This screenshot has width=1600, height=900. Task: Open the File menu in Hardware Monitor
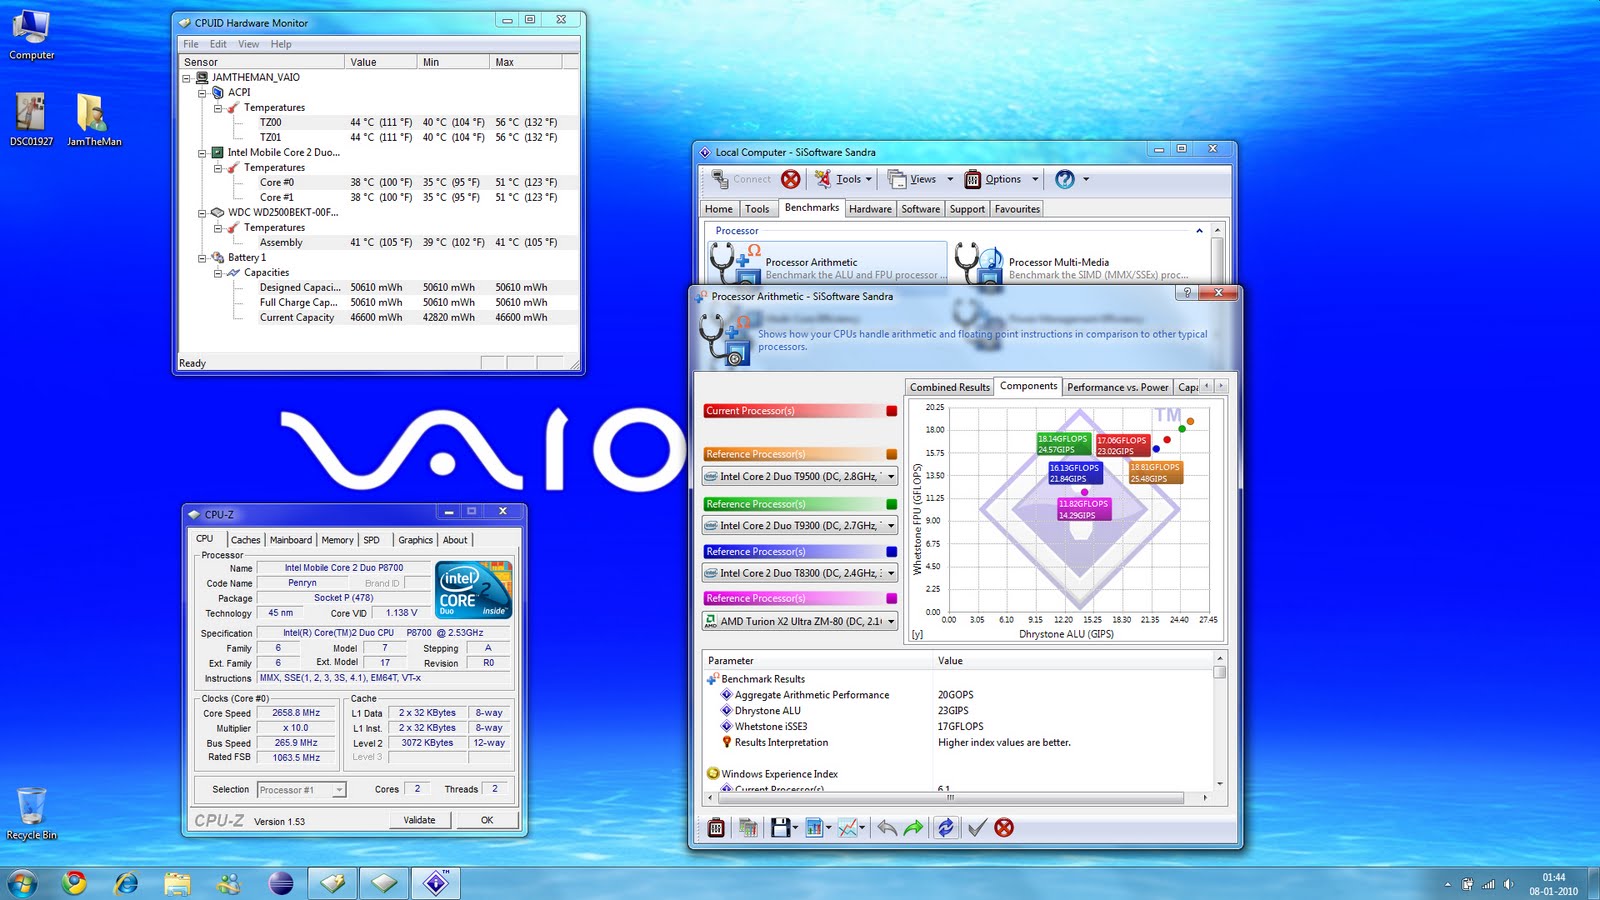191,44
